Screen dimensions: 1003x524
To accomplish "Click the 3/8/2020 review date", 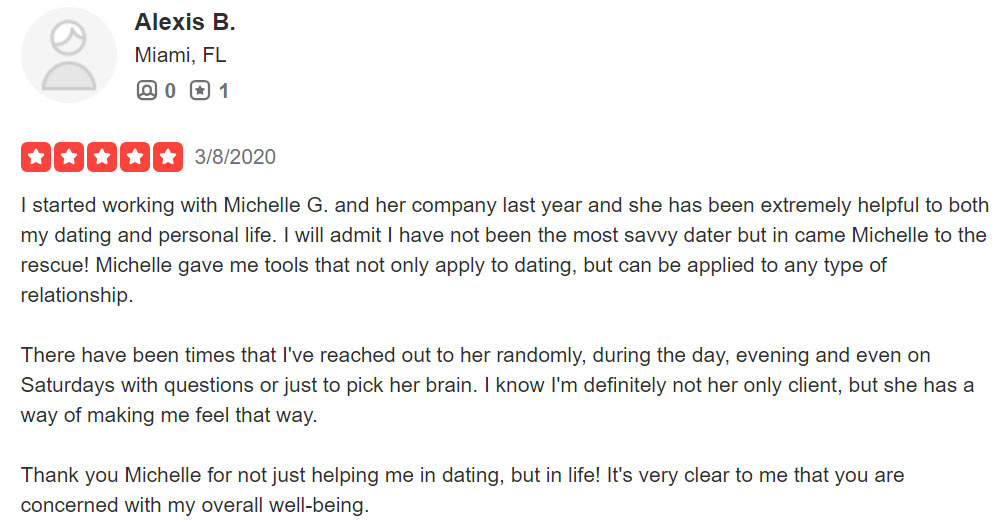I will [x=235, y=157].
